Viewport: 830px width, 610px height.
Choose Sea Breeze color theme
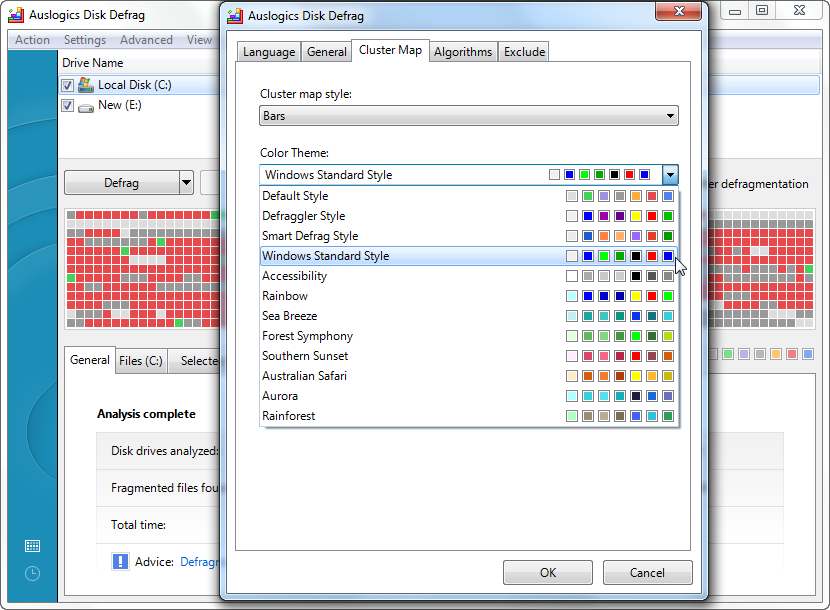[x=468, y=316]
